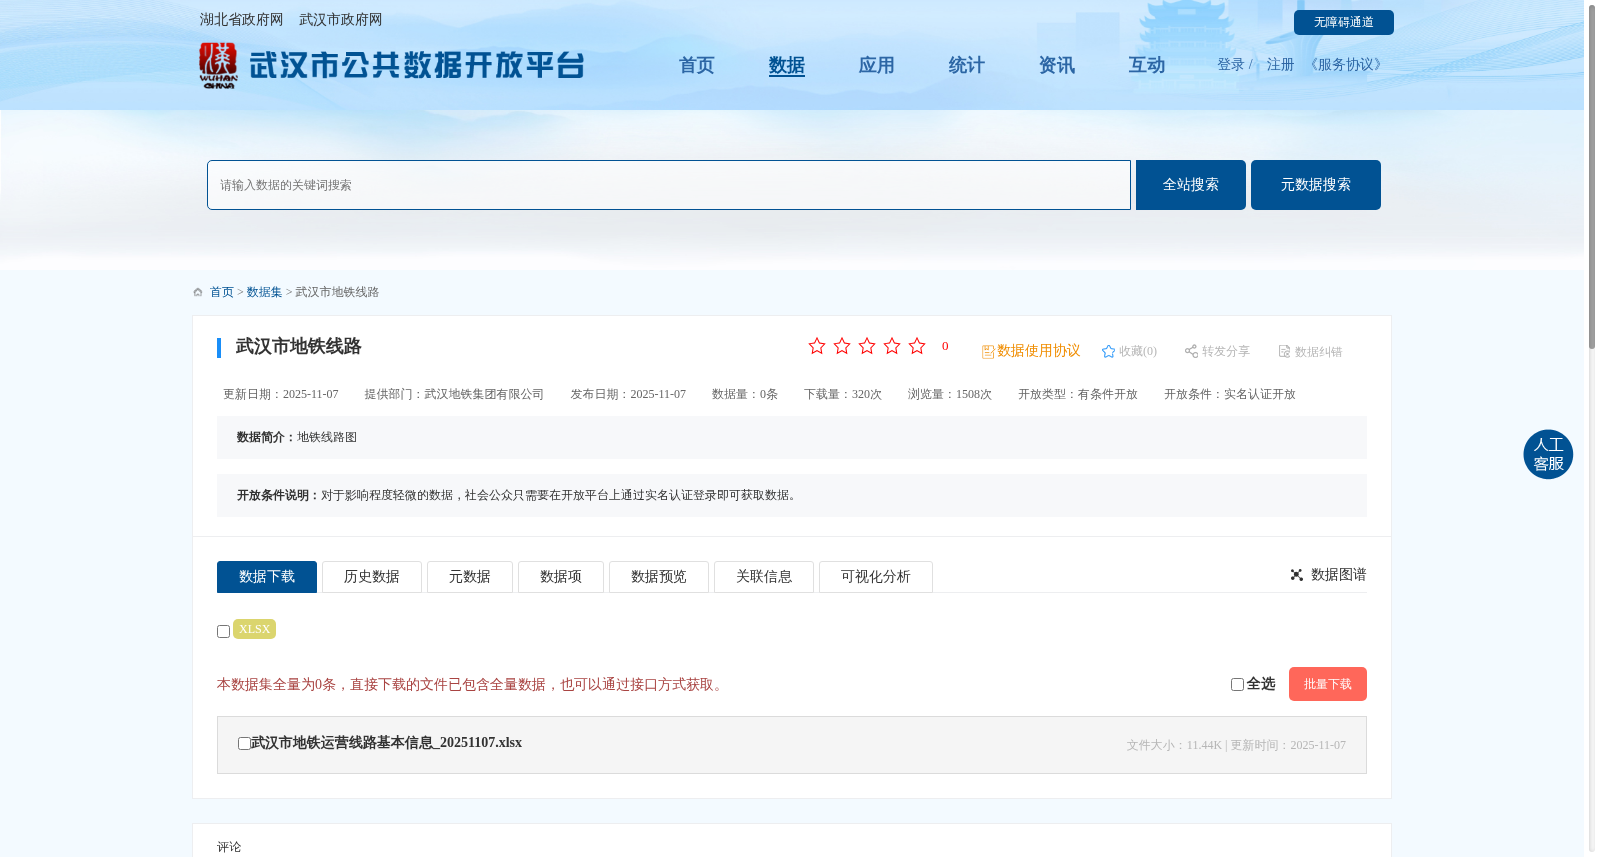Open the 数据 nav menu

[787, 65]
